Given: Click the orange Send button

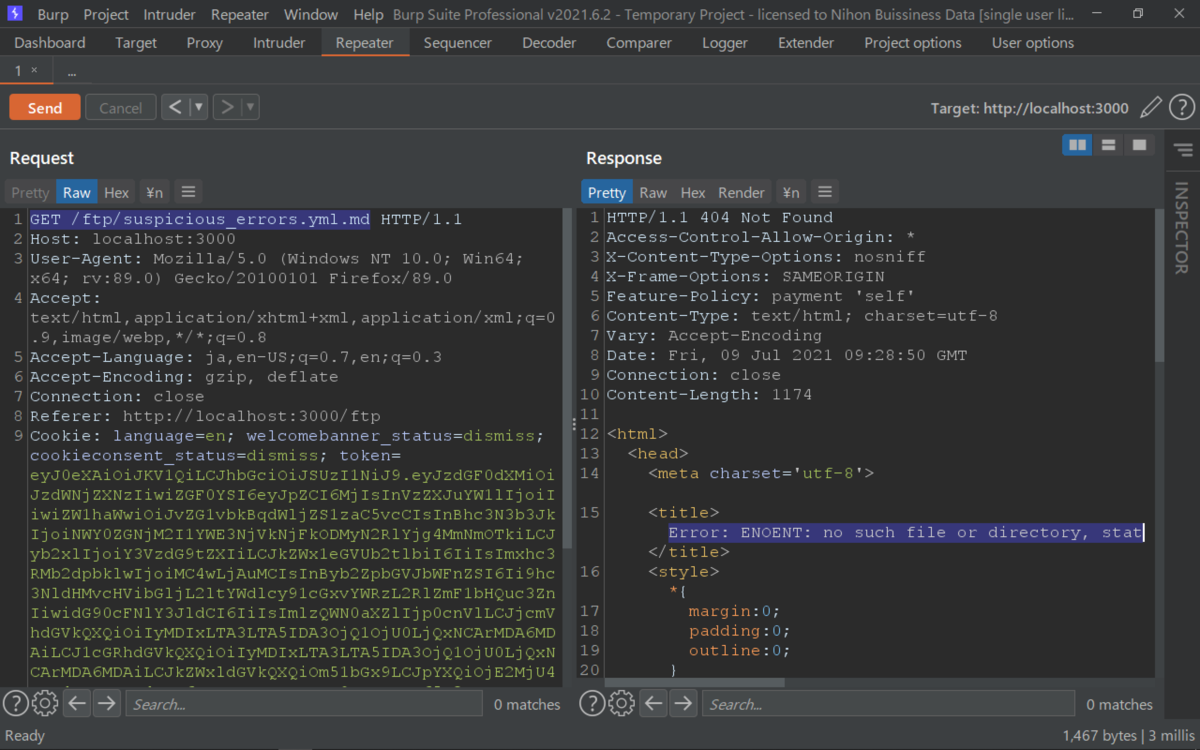Looking at the screenshot, I should (45, 108).
